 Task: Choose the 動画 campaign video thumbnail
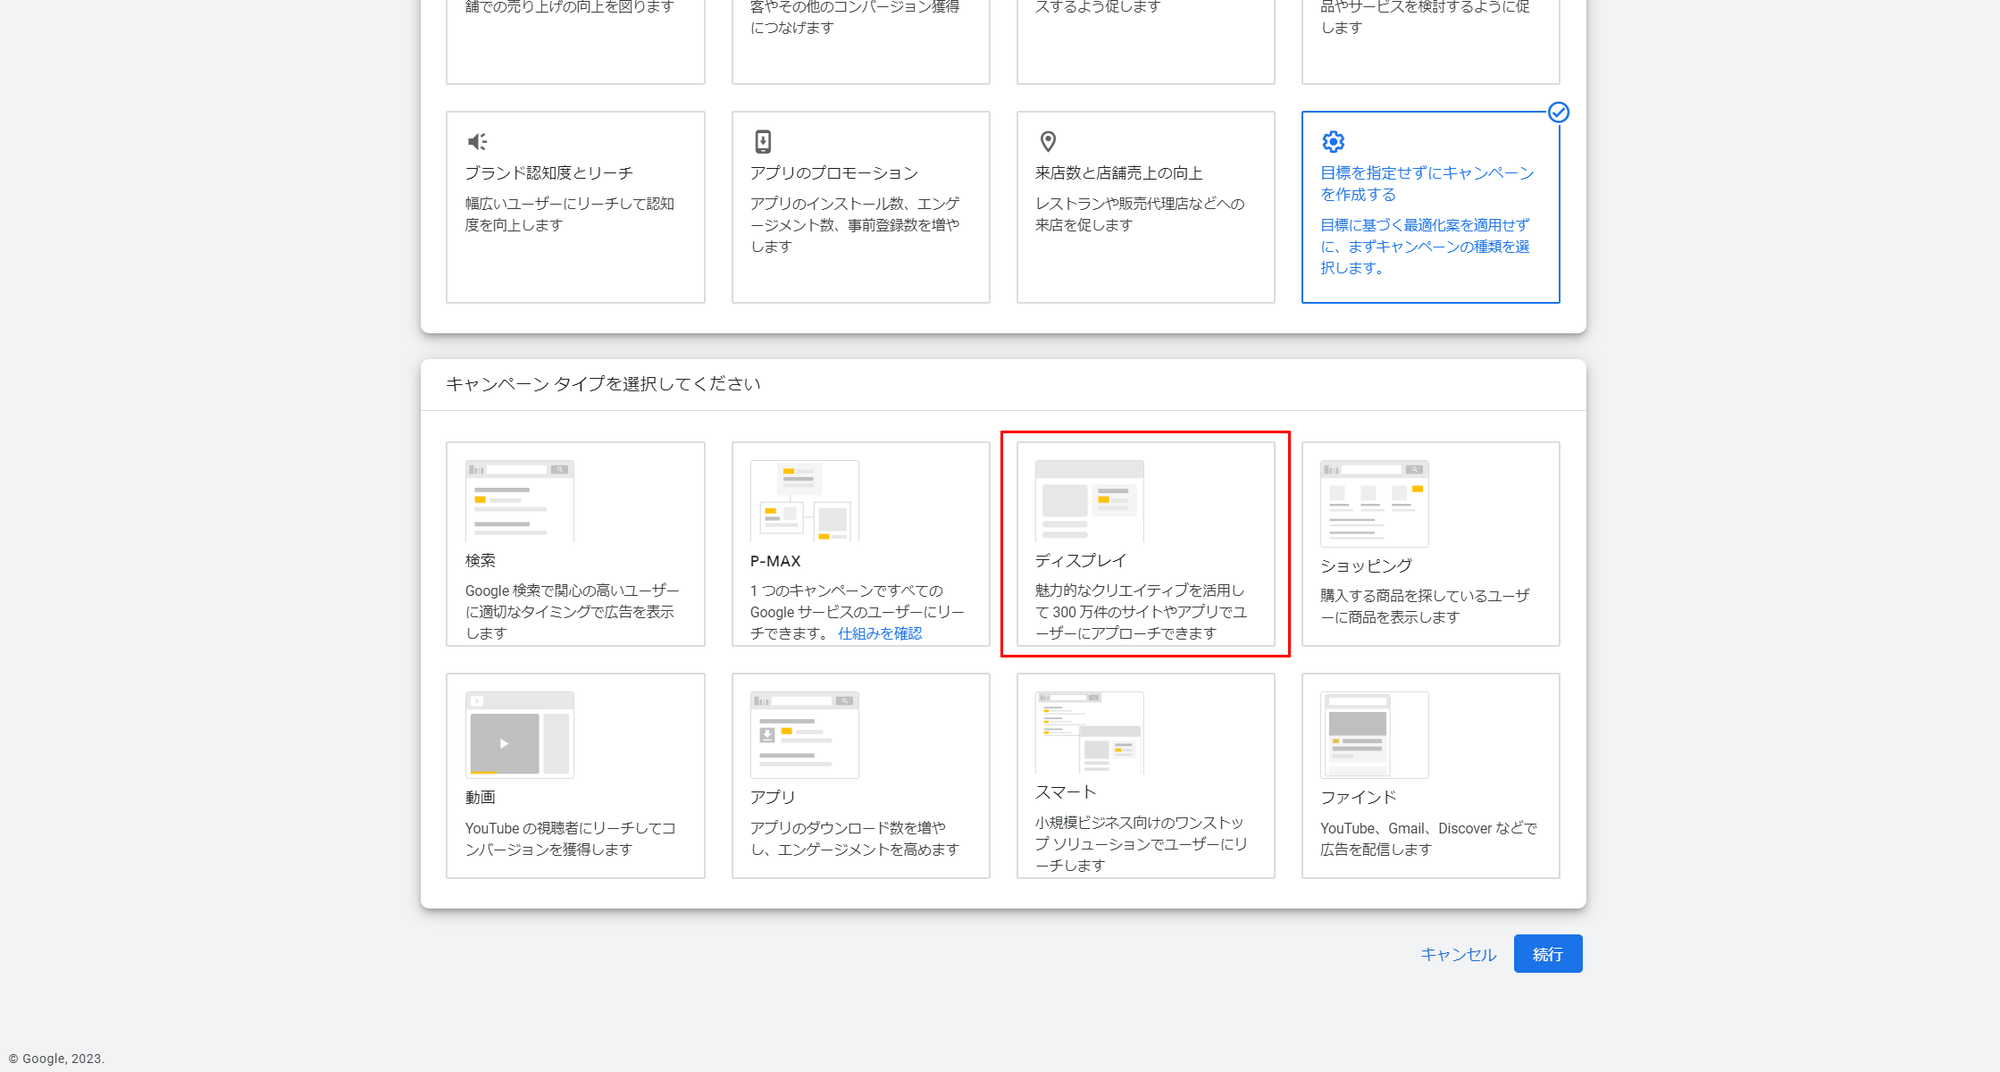[x=520, y=735]
